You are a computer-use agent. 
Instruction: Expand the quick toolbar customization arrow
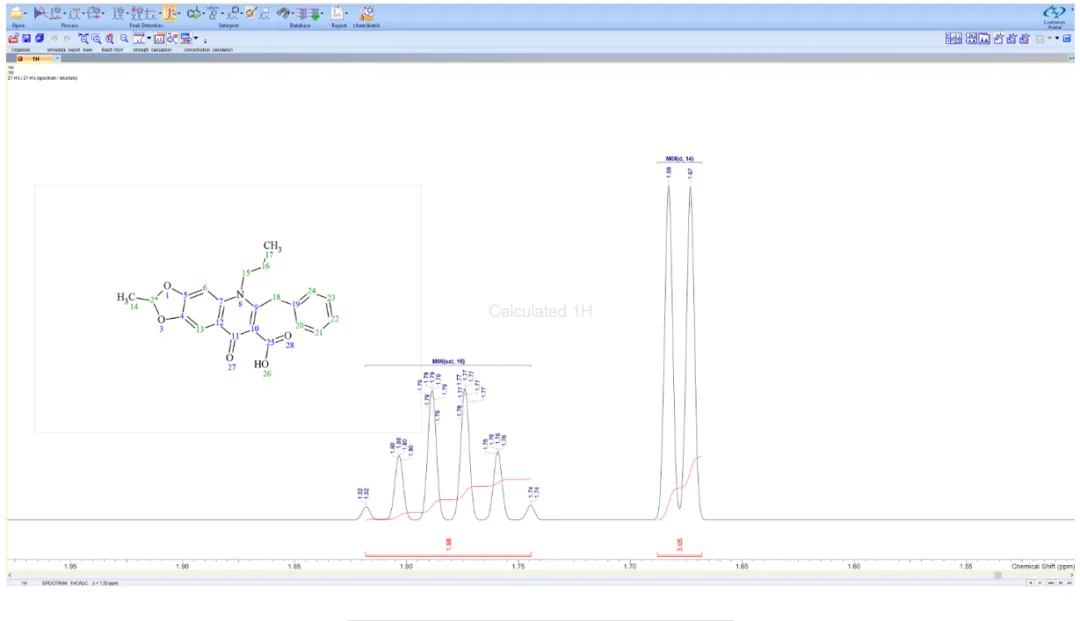205,41
